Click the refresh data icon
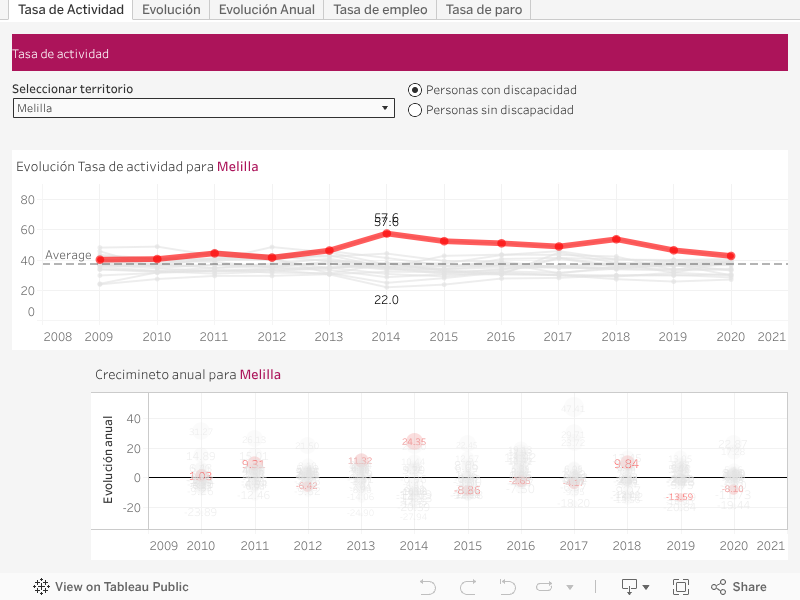This screenshot has height=600, width=800. pos(544,587)
